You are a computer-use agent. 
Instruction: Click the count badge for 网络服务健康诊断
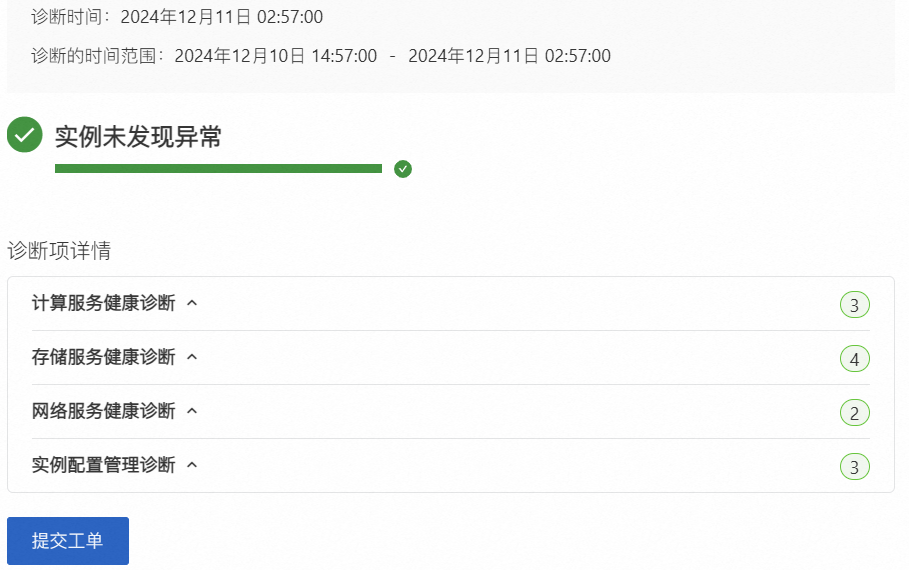tap(854, 413)
